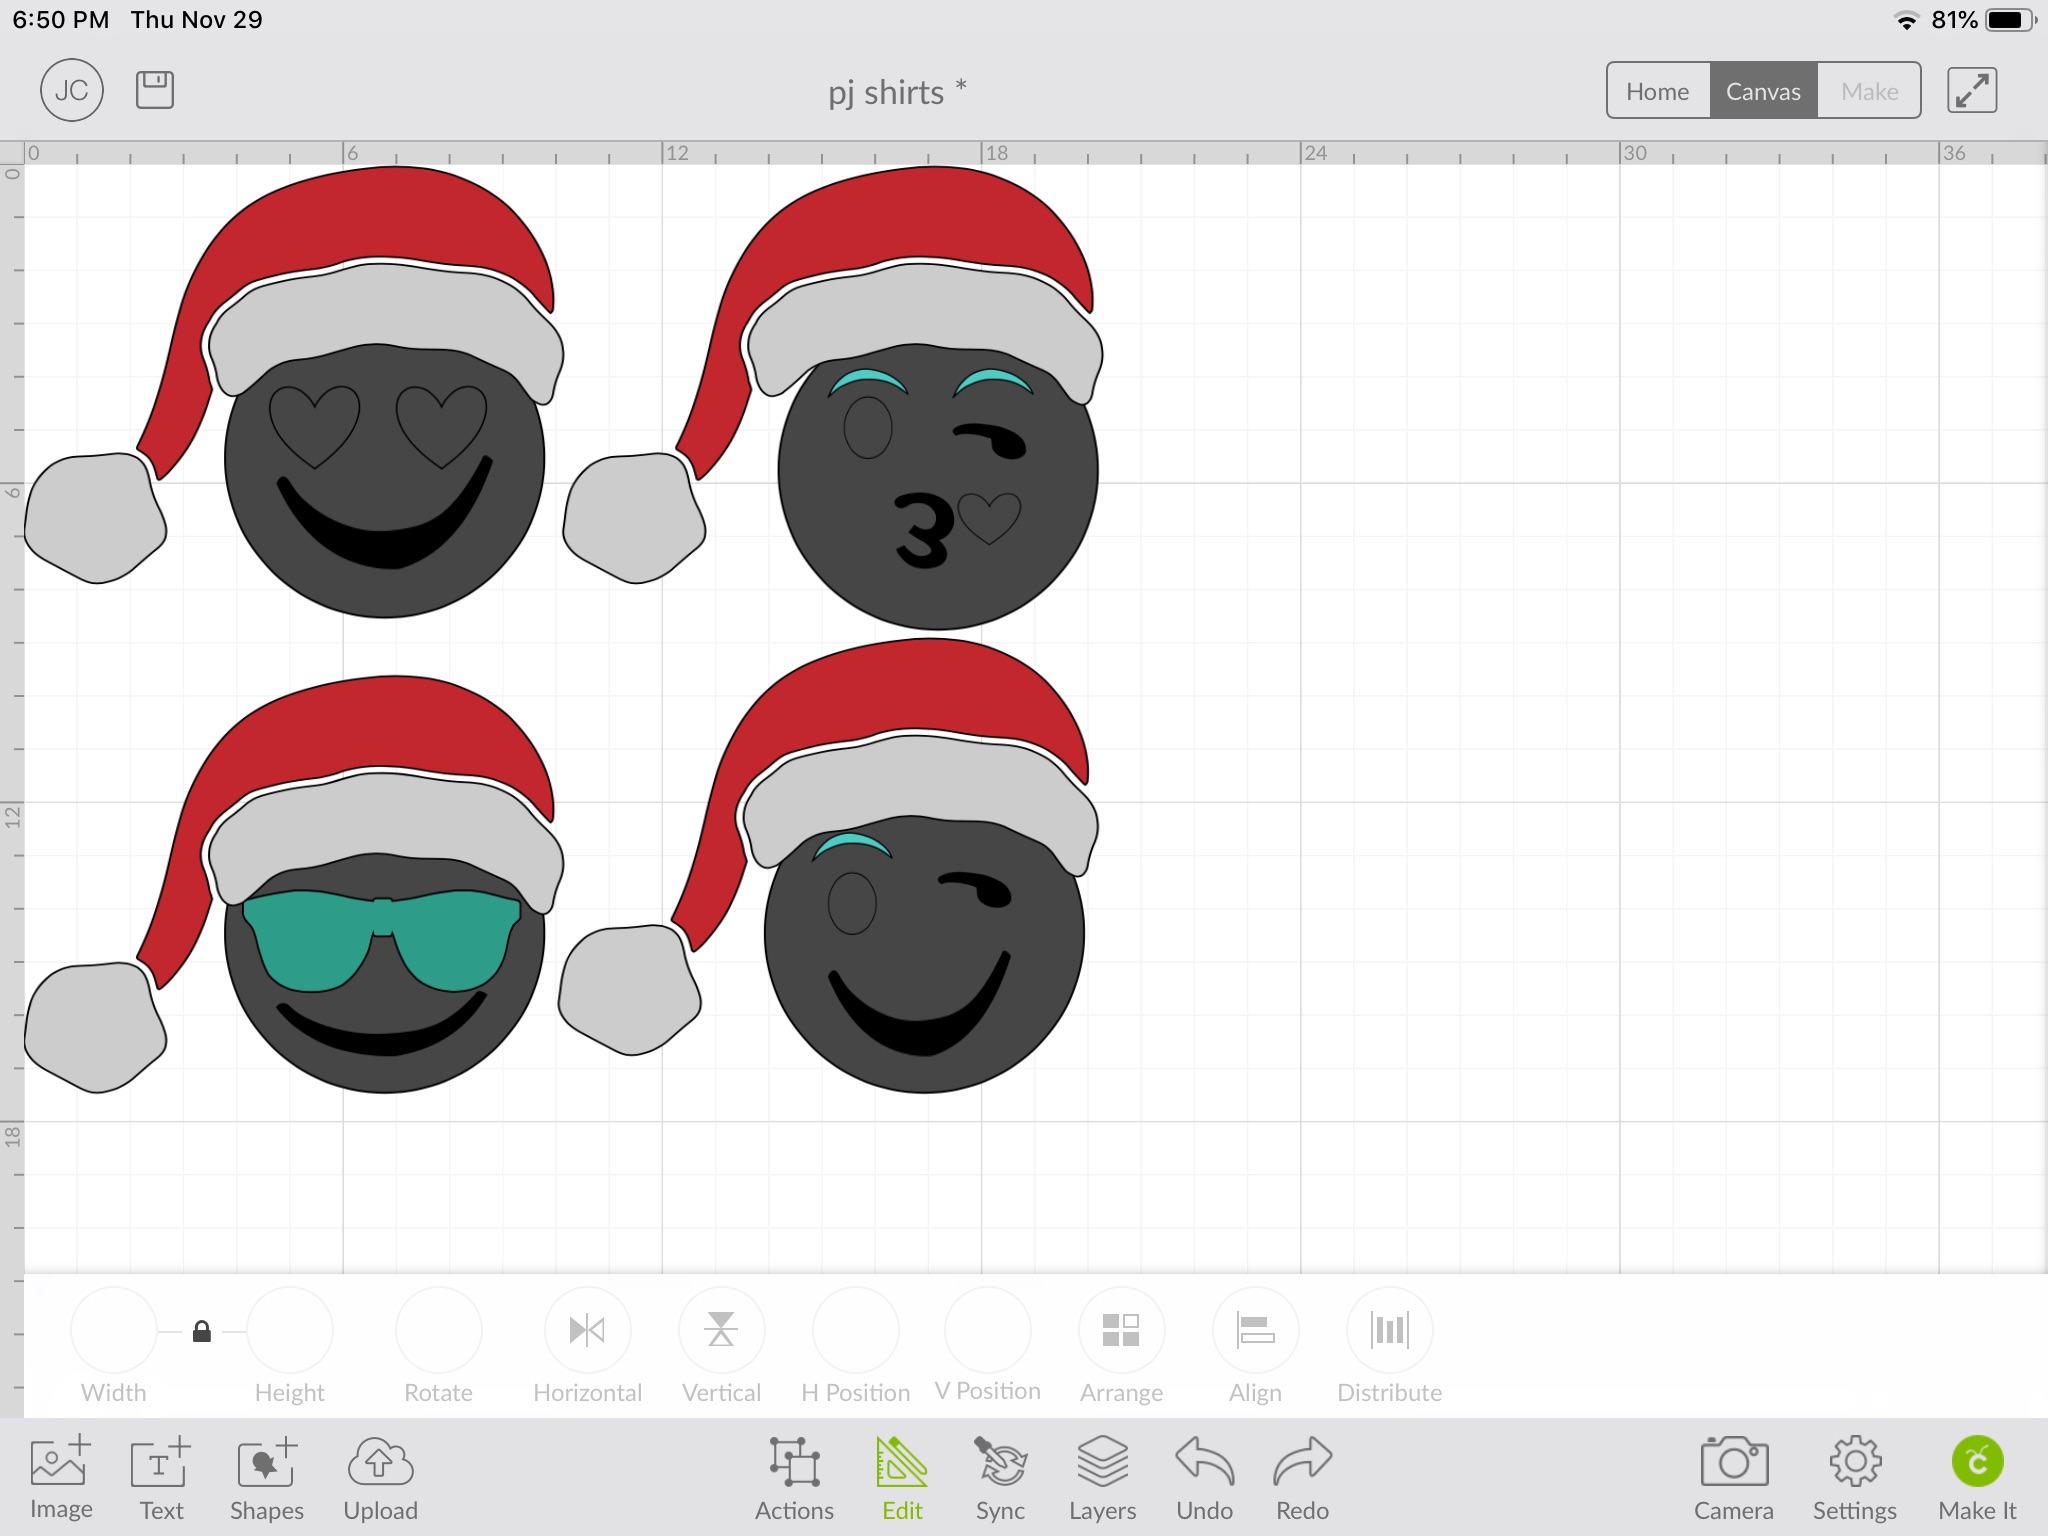Open the Camera tool
This screenshot has height=1536, width=2048.
point(1733,1477)
